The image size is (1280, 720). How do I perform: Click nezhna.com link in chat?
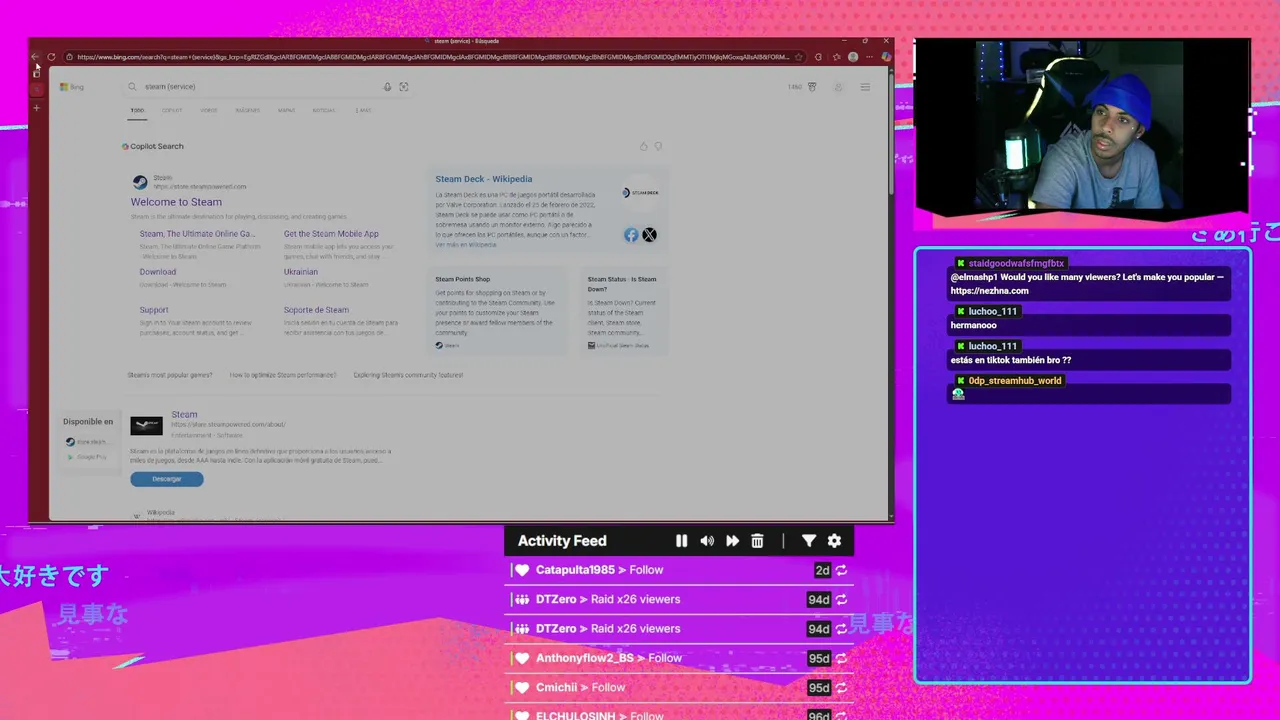coord(989,291)
